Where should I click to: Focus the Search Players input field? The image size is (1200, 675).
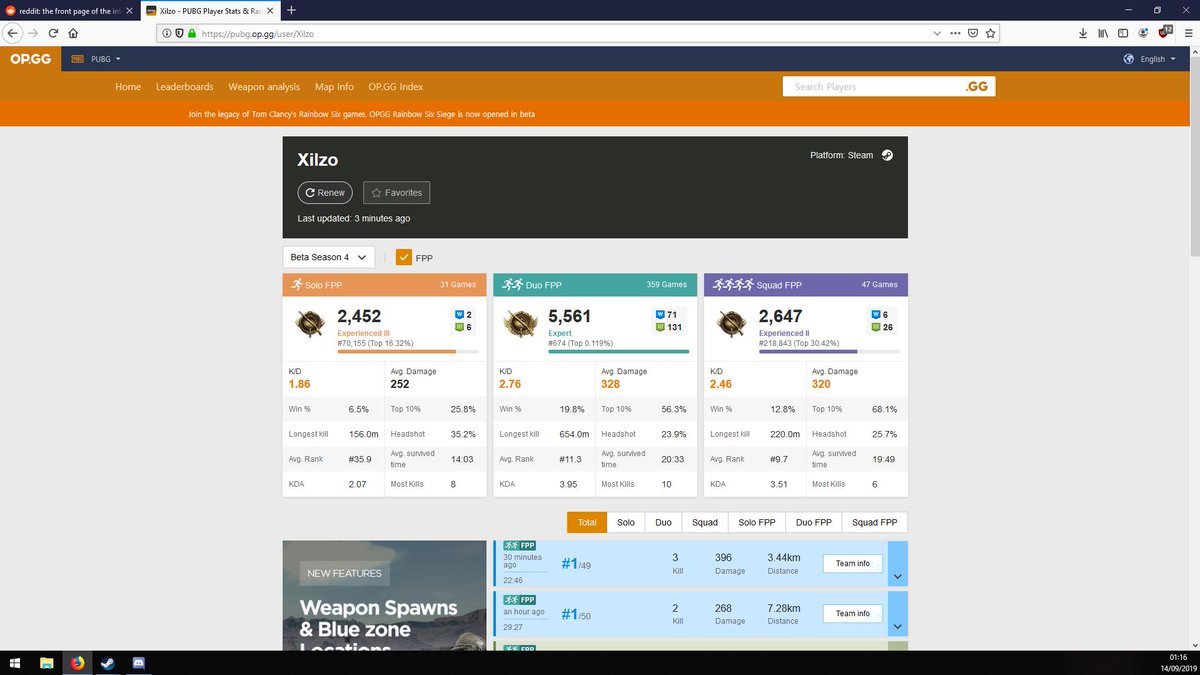[x=872, y=86]
